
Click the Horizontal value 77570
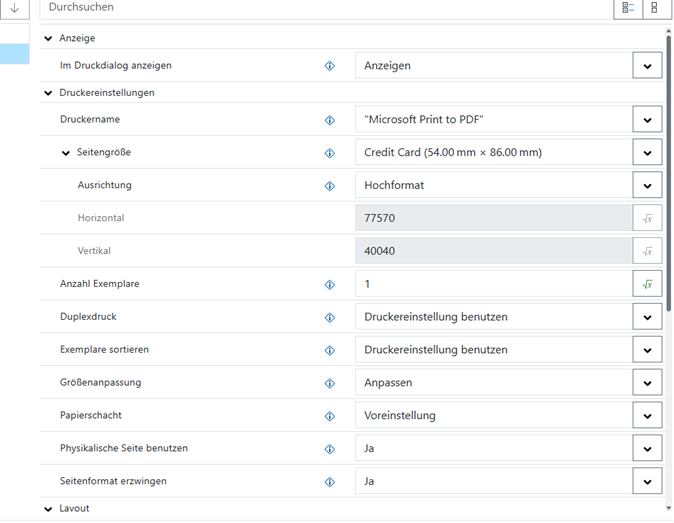(493, 218)
